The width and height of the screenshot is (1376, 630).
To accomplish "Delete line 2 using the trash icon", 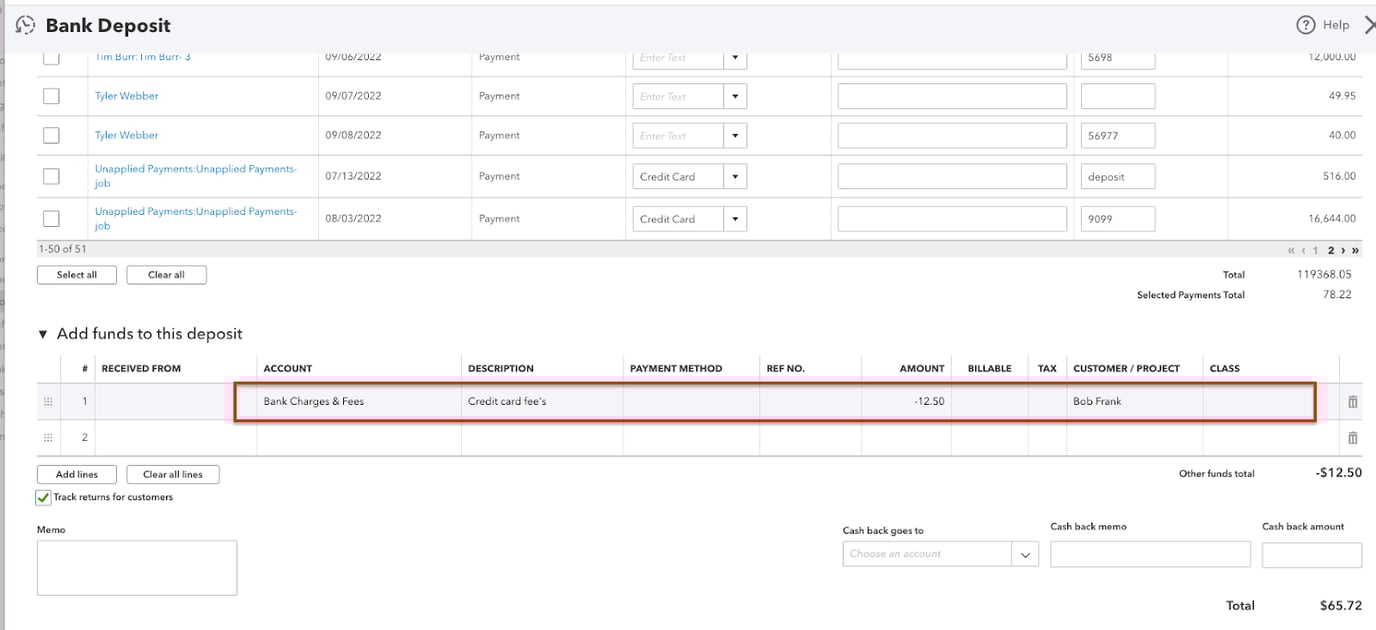I will 1352,437.
